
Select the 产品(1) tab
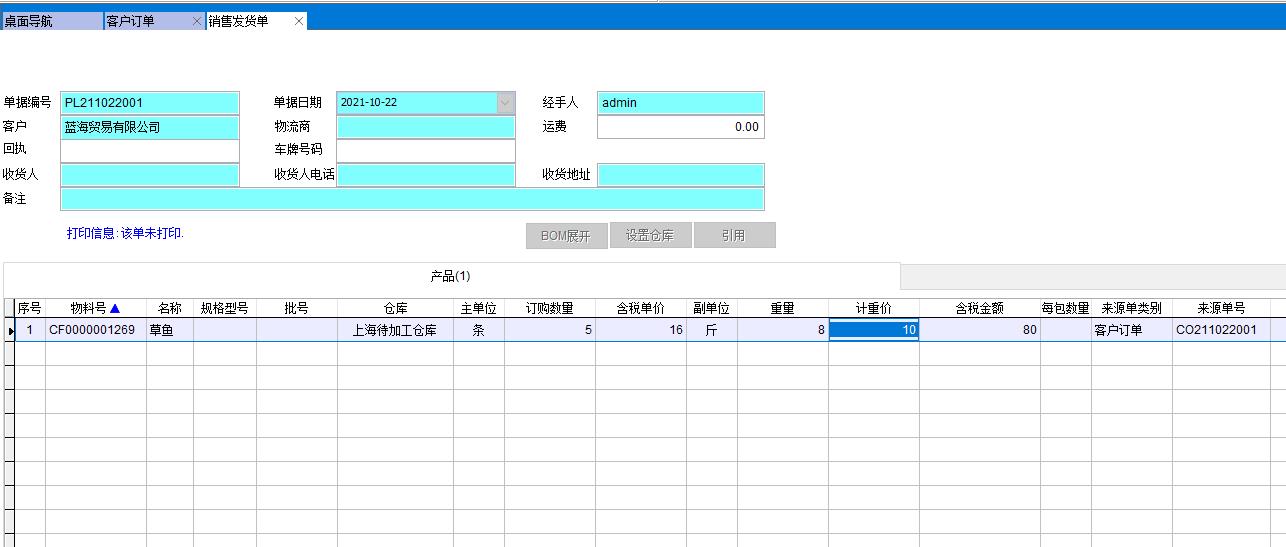(450, 276)
